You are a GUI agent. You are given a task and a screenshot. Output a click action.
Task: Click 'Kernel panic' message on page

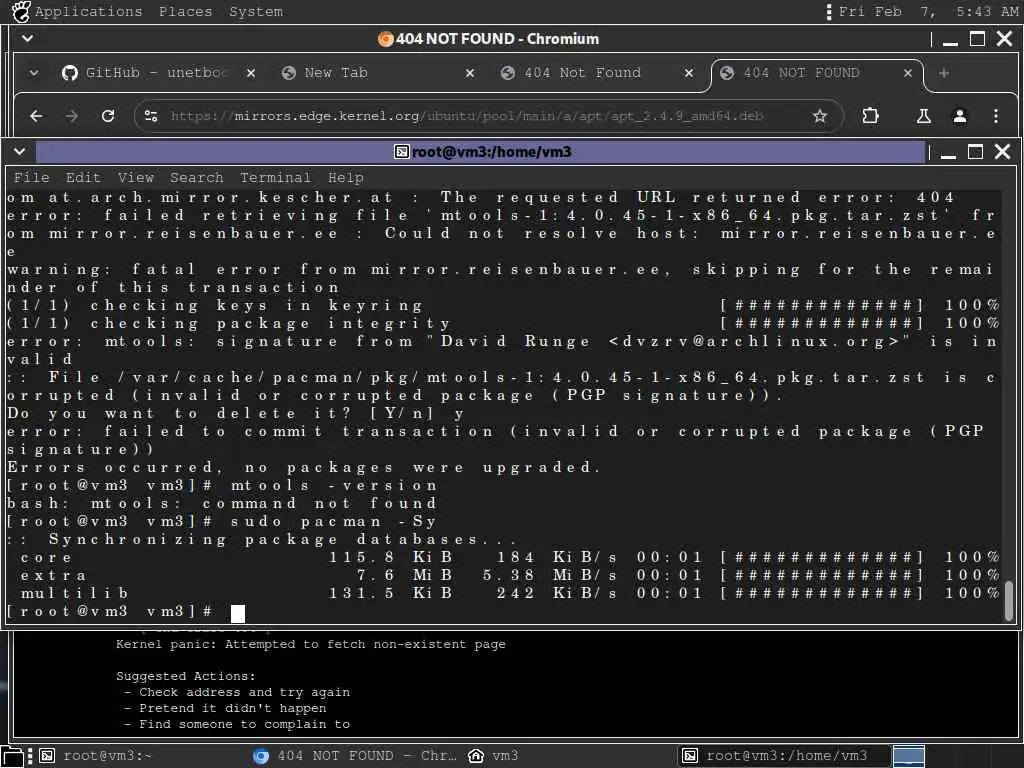pyautogui.click(x=311, y=645)
